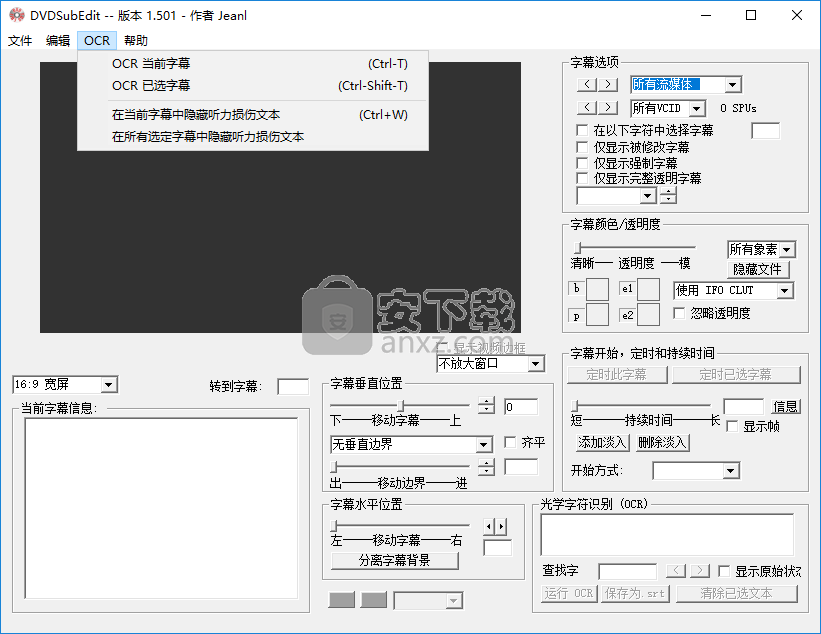Choose OCR 当前字幕 menu entry
Screen dimensions: 821x634
(x=253, y=64)
